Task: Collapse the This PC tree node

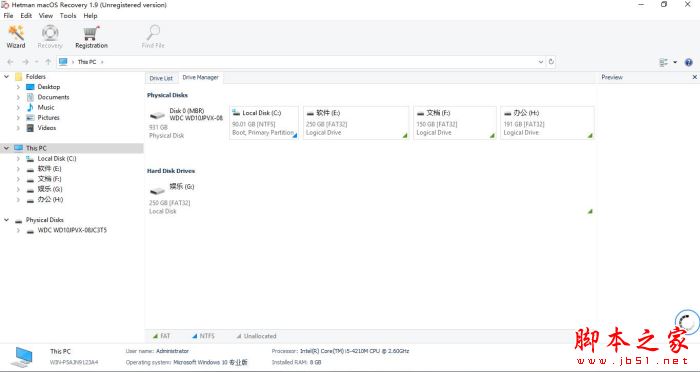Action: click(7, 148)
